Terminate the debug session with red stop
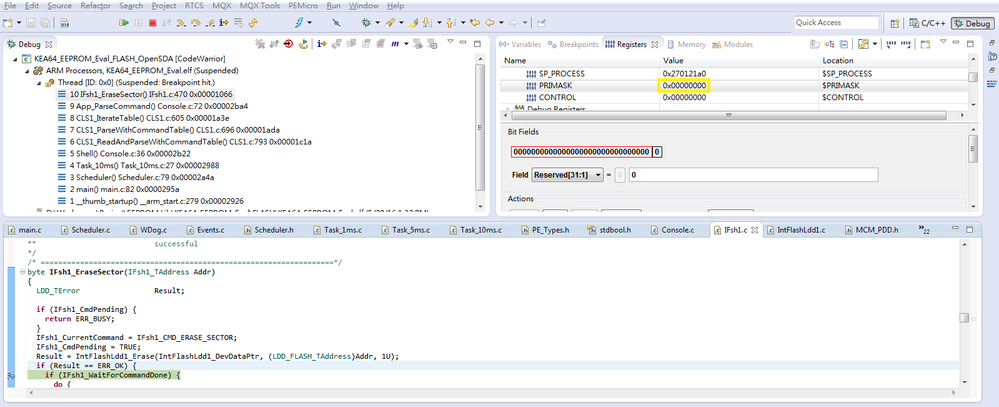 (x=152, y=23)
